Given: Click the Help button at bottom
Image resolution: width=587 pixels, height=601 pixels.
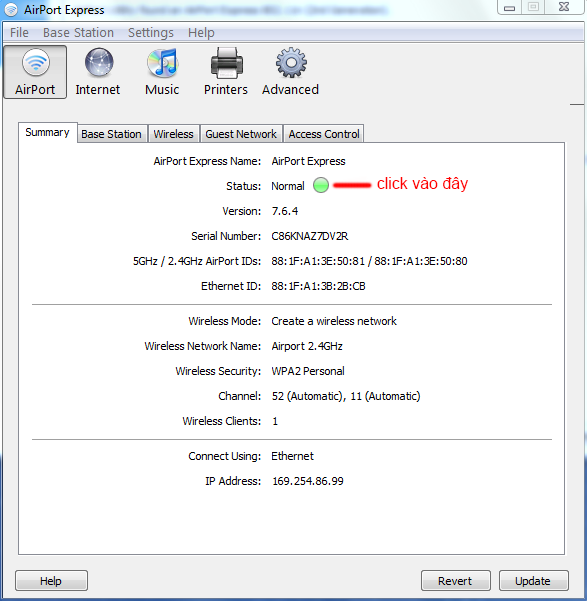Looking at the screenshot, I should coord(51,581).
